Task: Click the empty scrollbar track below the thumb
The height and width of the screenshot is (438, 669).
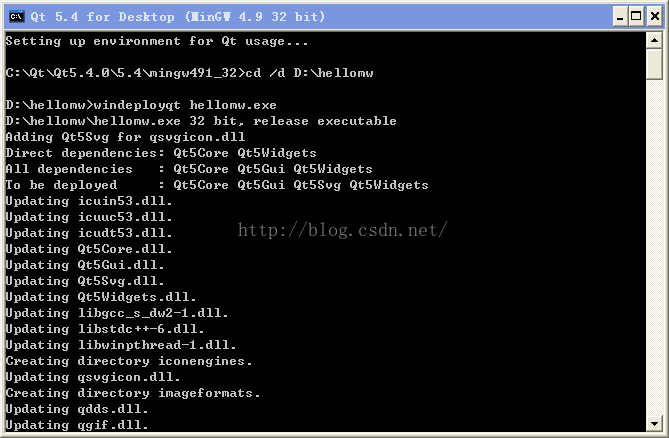Action: click(655, 250)
